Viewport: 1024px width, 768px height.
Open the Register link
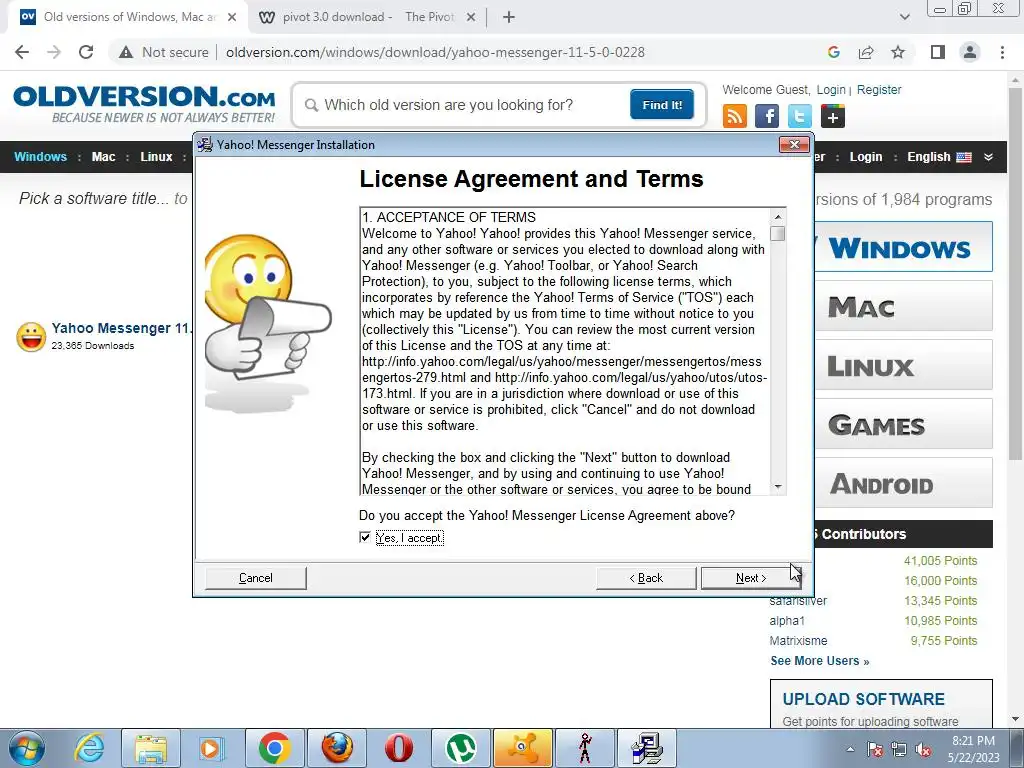point(879,89)
